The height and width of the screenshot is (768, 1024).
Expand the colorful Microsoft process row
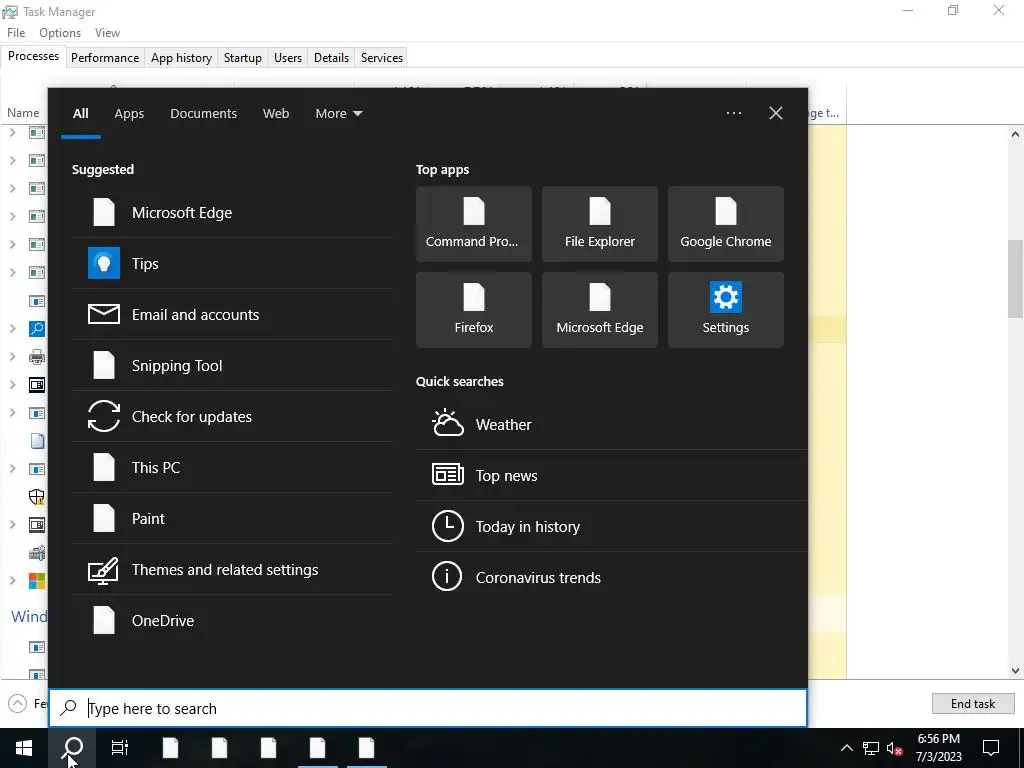pyautogui.click(x=12, y=581)
